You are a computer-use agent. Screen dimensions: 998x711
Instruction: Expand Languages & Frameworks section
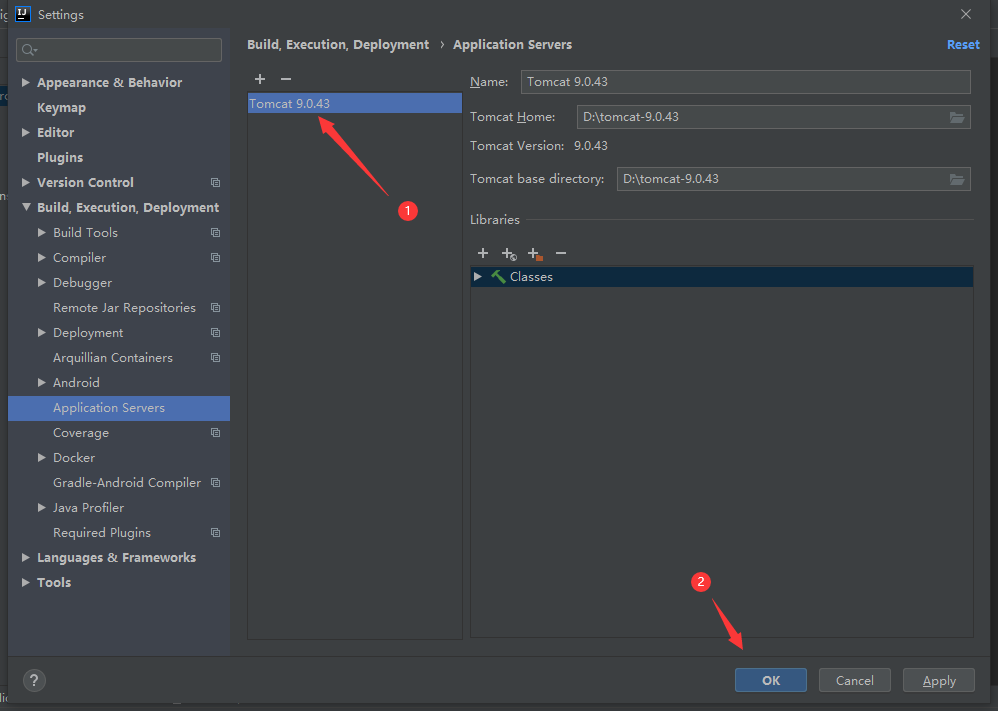[25, 557]
